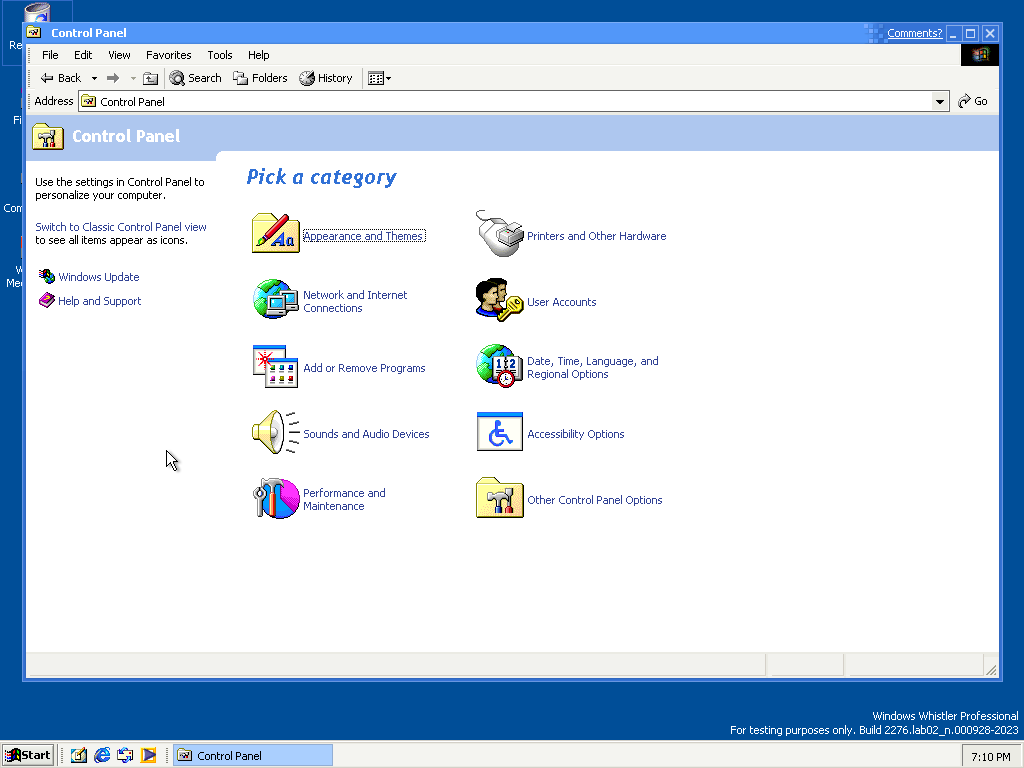Open the Add or Remove Programs icon
Screen dimensions: 1024x768
pyautogui.click(x=276, y=366)
